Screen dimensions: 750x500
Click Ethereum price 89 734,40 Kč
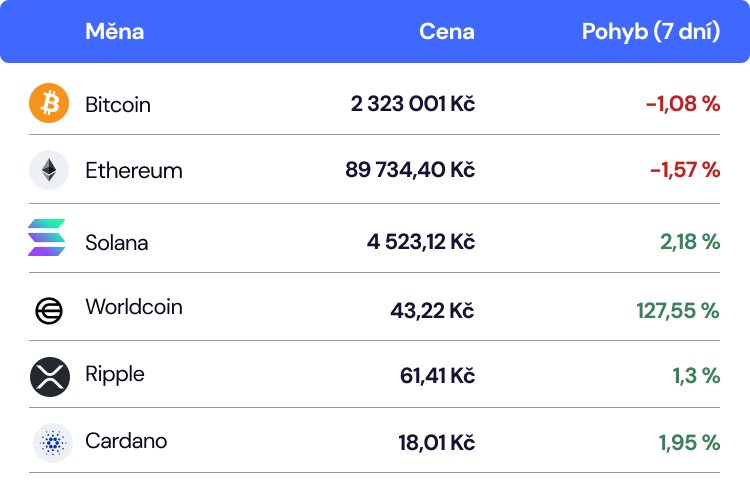(410, 170)
